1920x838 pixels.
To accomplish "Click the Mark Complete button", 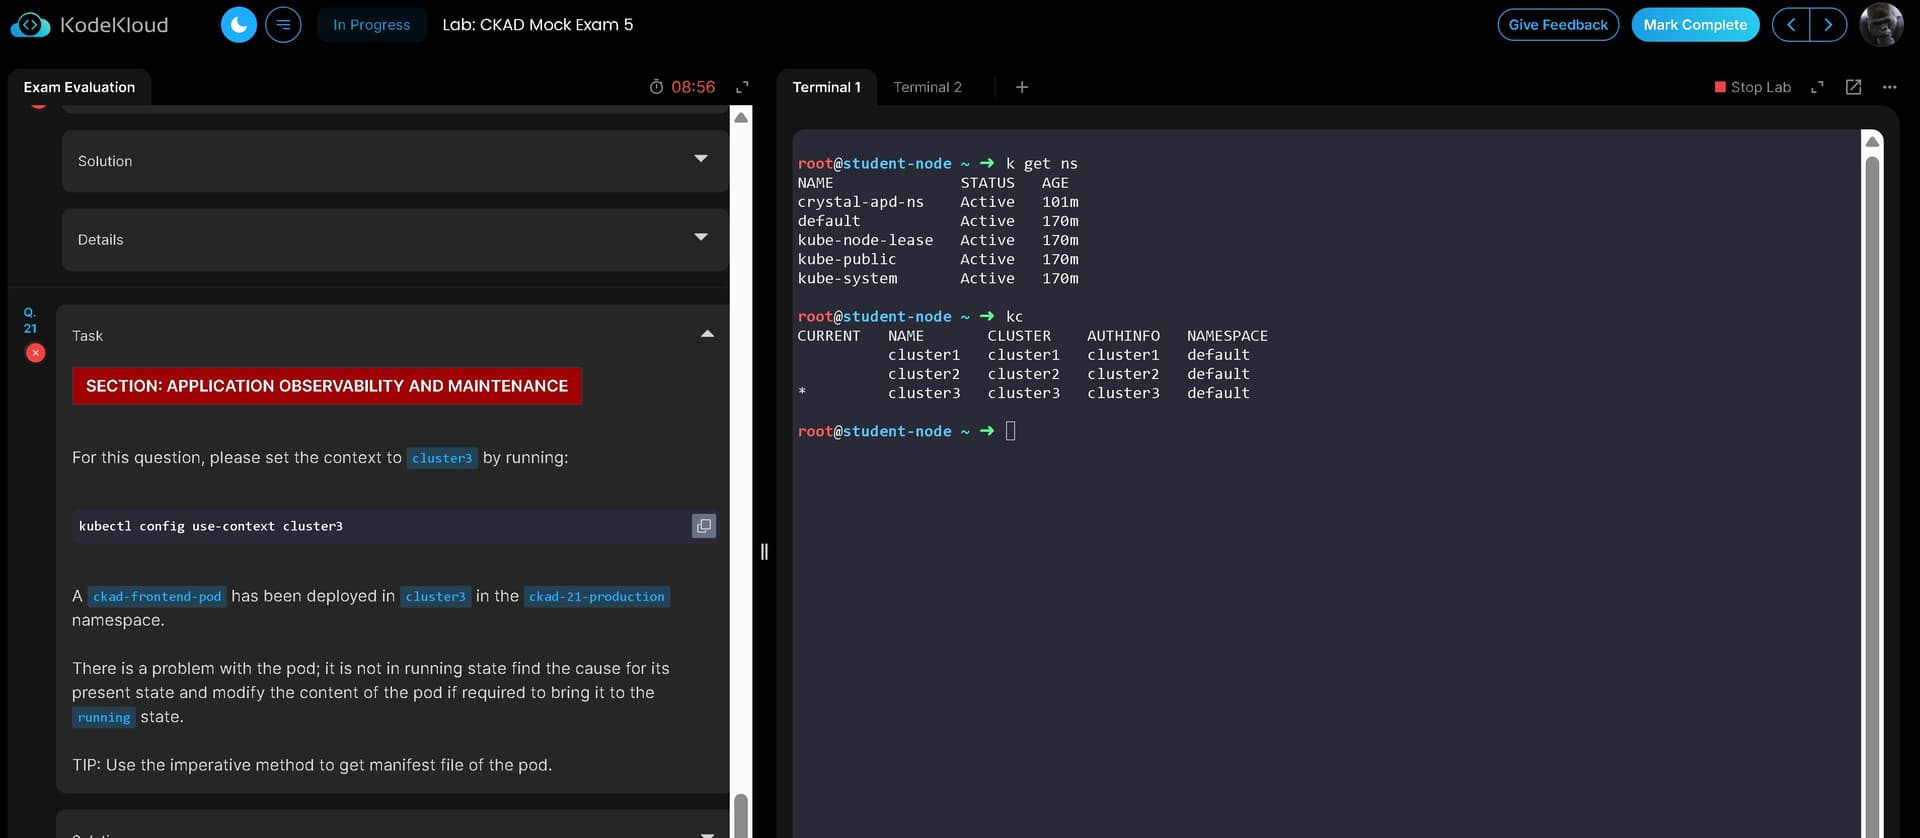I will tap(1695, 25).
